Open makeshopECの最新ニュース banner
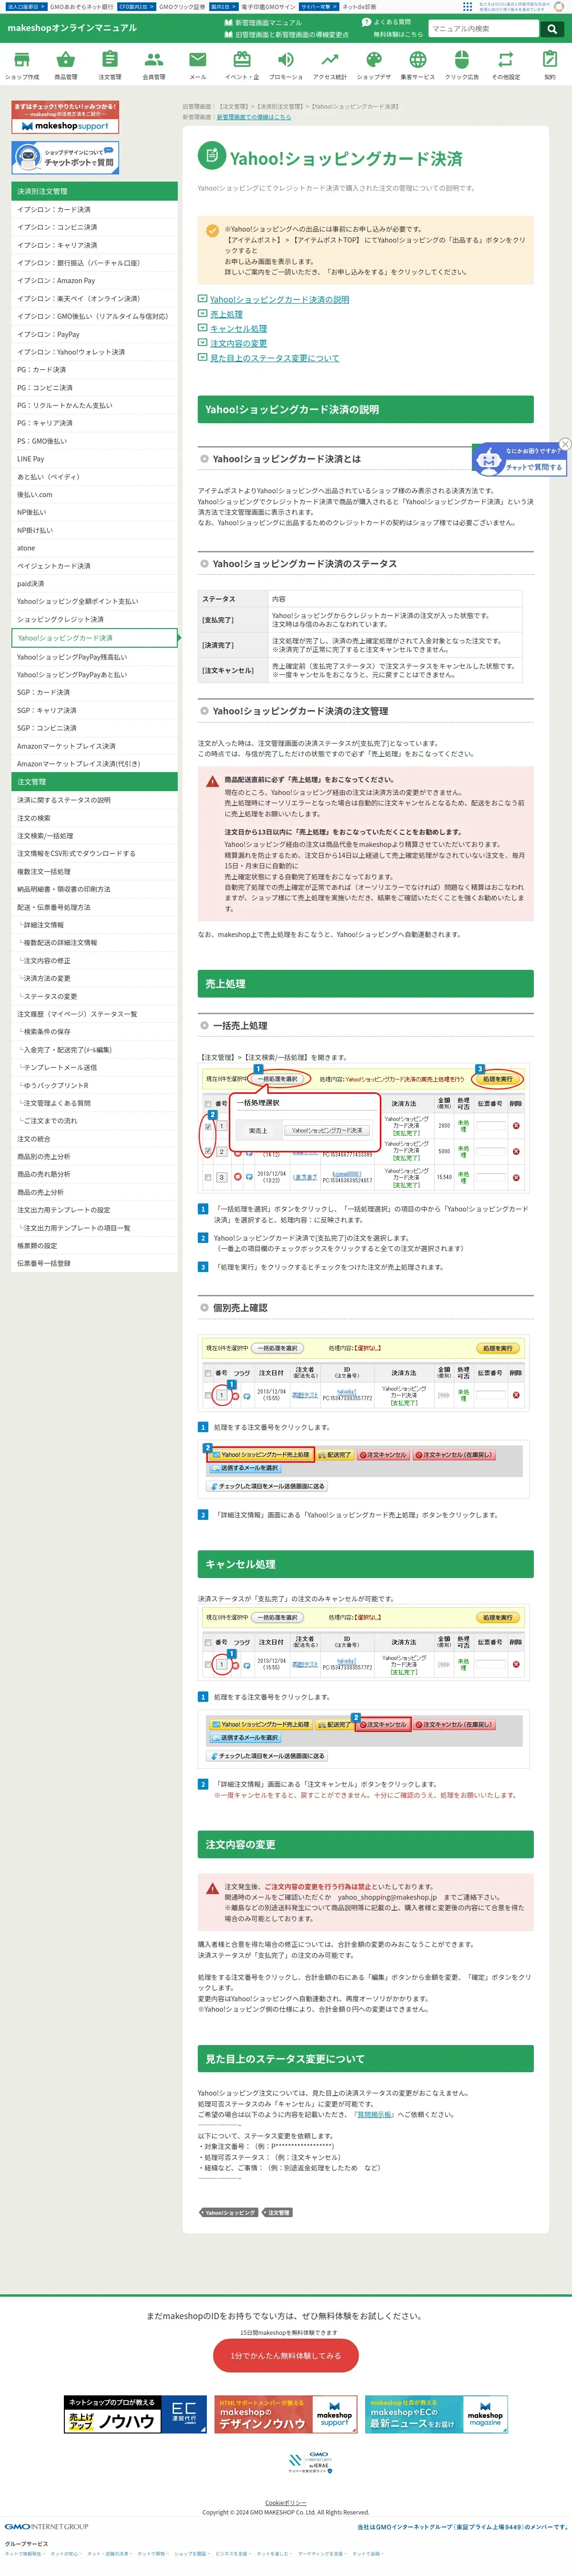572x2576 pixels. [x=436, y=2415]
